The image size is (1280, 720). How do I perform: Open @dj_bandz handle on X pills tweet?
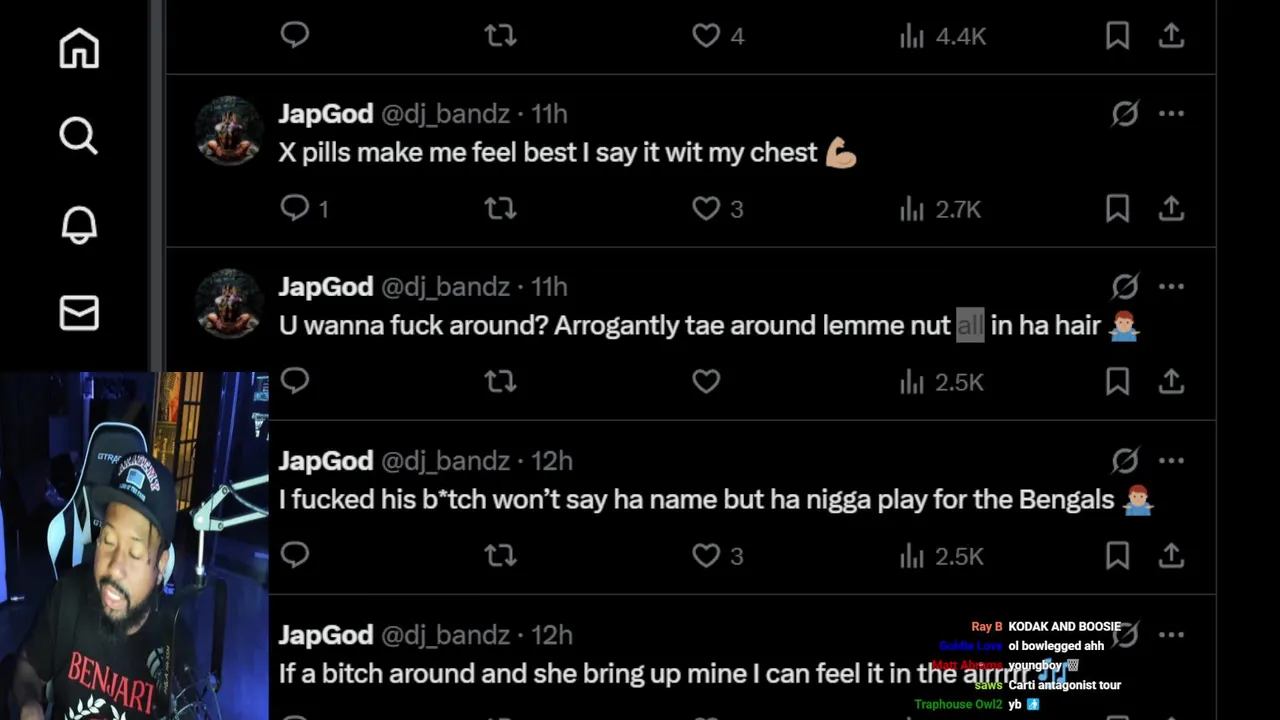[445, 114]
